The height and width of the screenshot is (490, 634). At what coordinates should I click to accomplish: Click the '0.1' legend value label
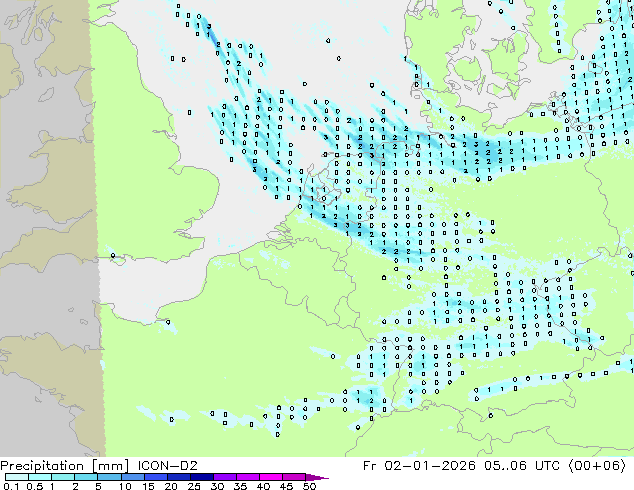(x=11, y=486)
